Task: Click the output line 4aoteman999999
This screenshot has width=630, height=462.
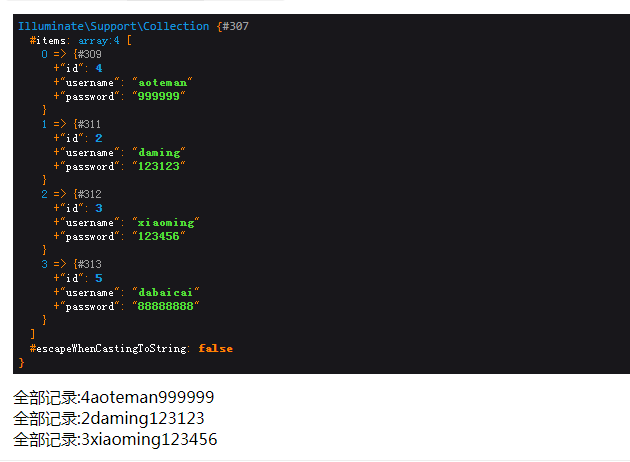Action: click(113, 397)
